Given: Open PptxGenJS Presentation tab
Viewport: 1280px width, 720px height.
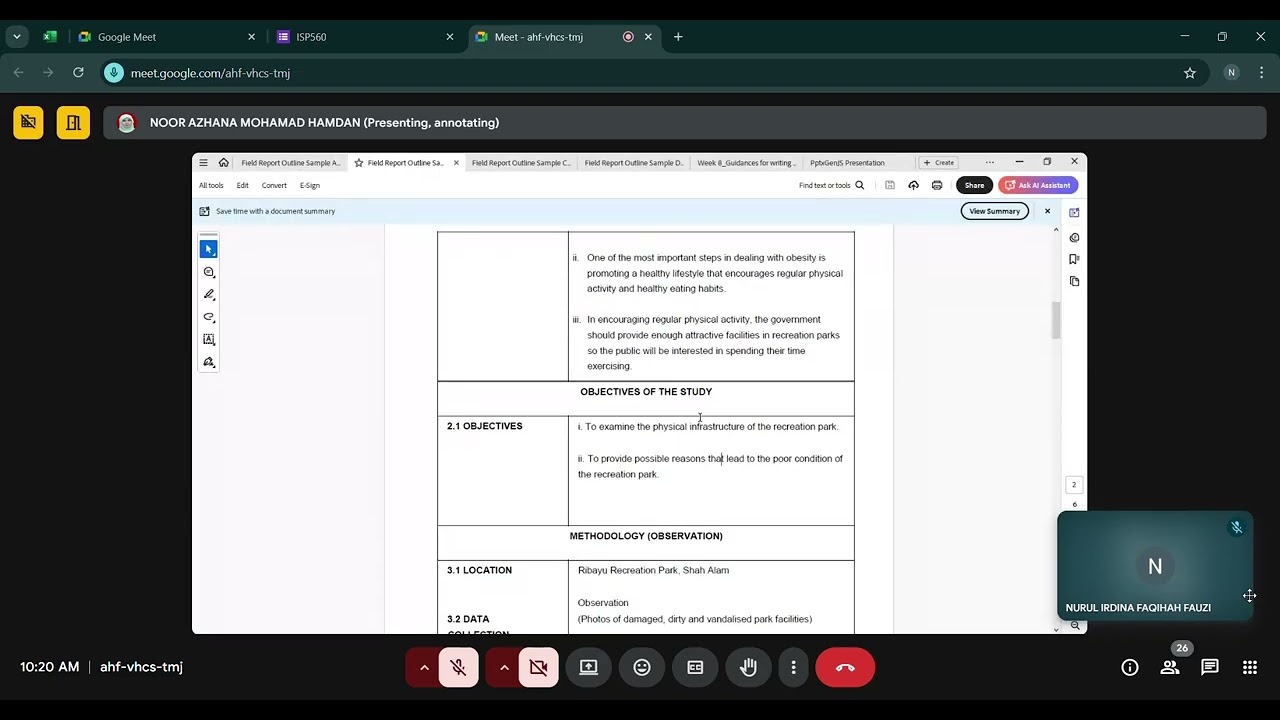Looking at the screenshot, I should (x=848, y=162).
